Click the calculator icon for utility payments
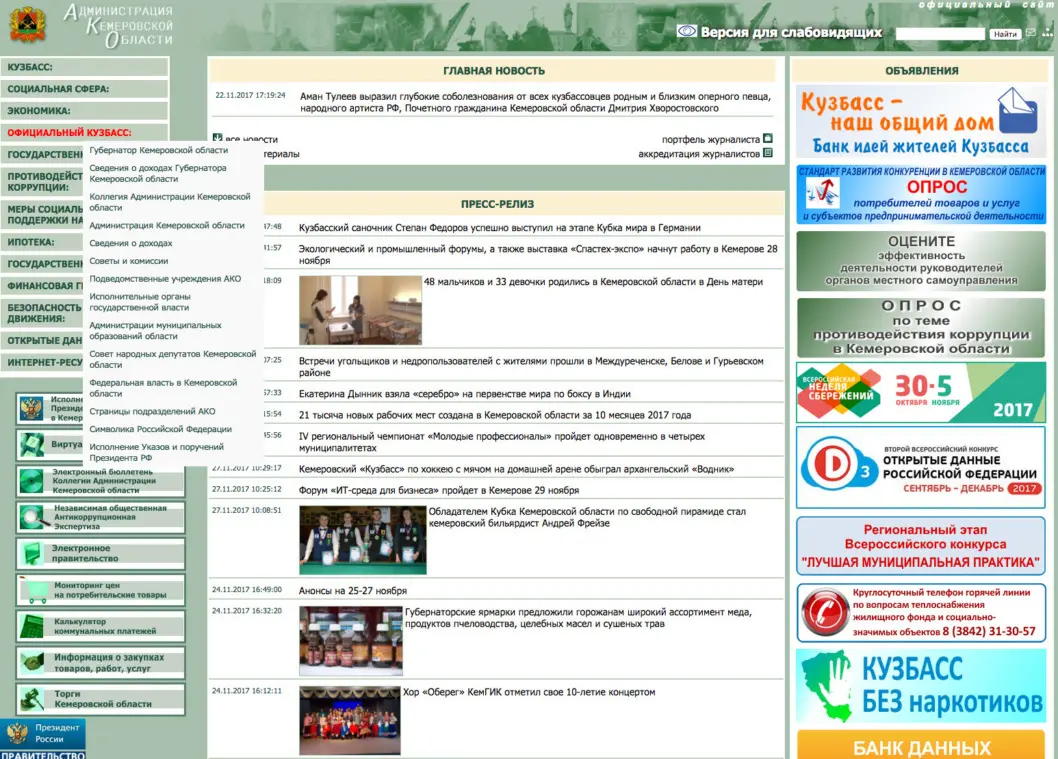The image size is (1058, 759). 31,625
